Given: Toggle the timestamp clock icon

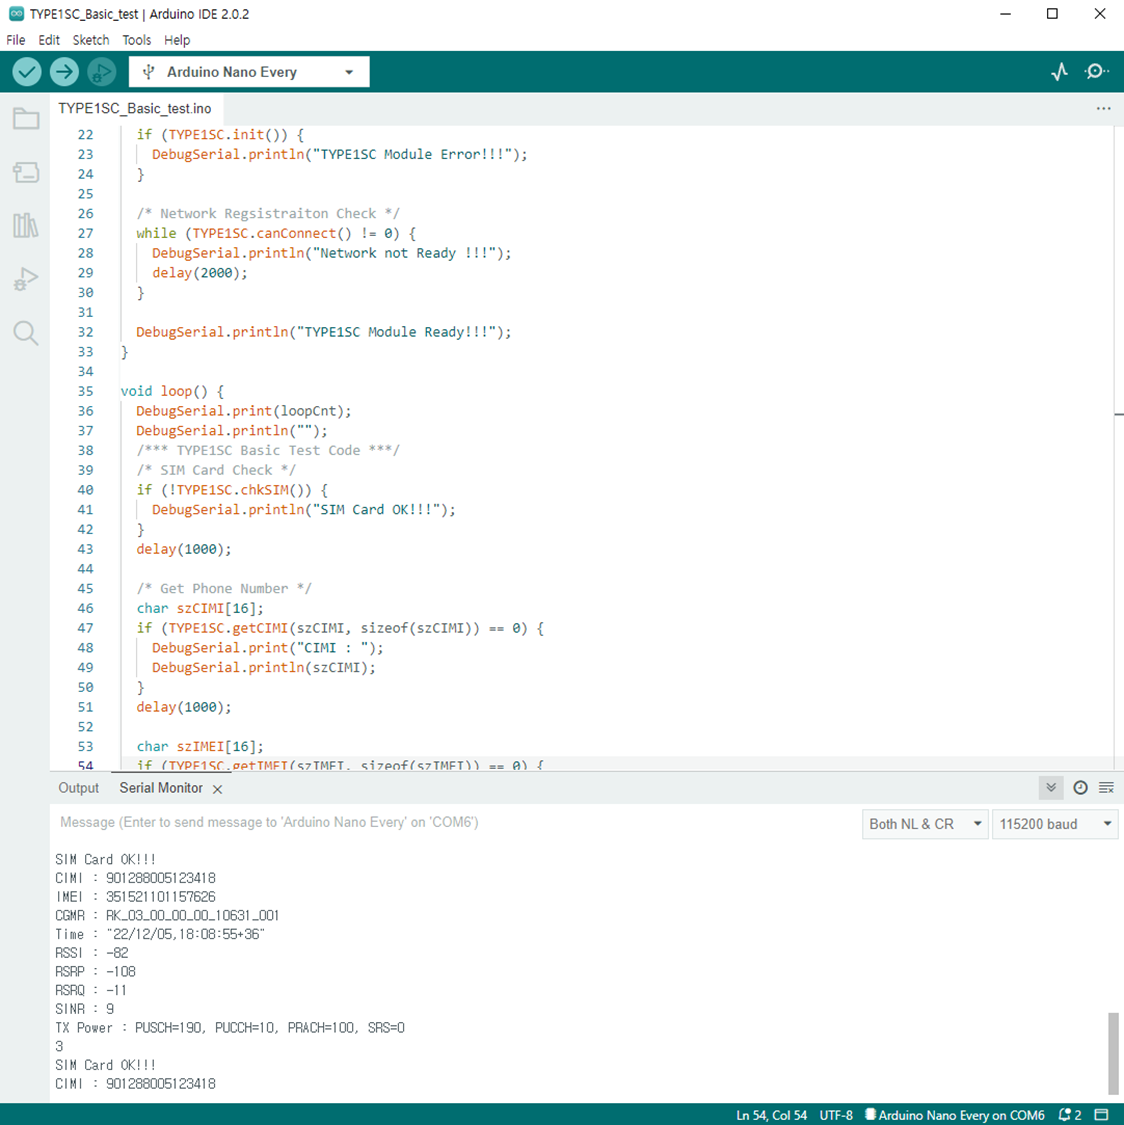Looking at the screenshot, I should pyautogui.click(x=1080, y=788).
